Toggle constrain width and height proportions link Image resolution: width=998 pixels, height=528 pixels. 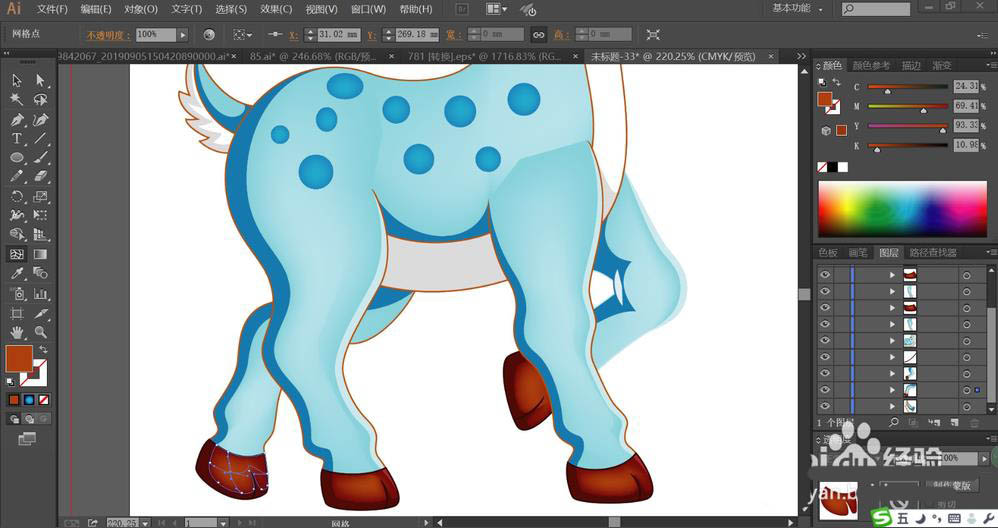538,34
